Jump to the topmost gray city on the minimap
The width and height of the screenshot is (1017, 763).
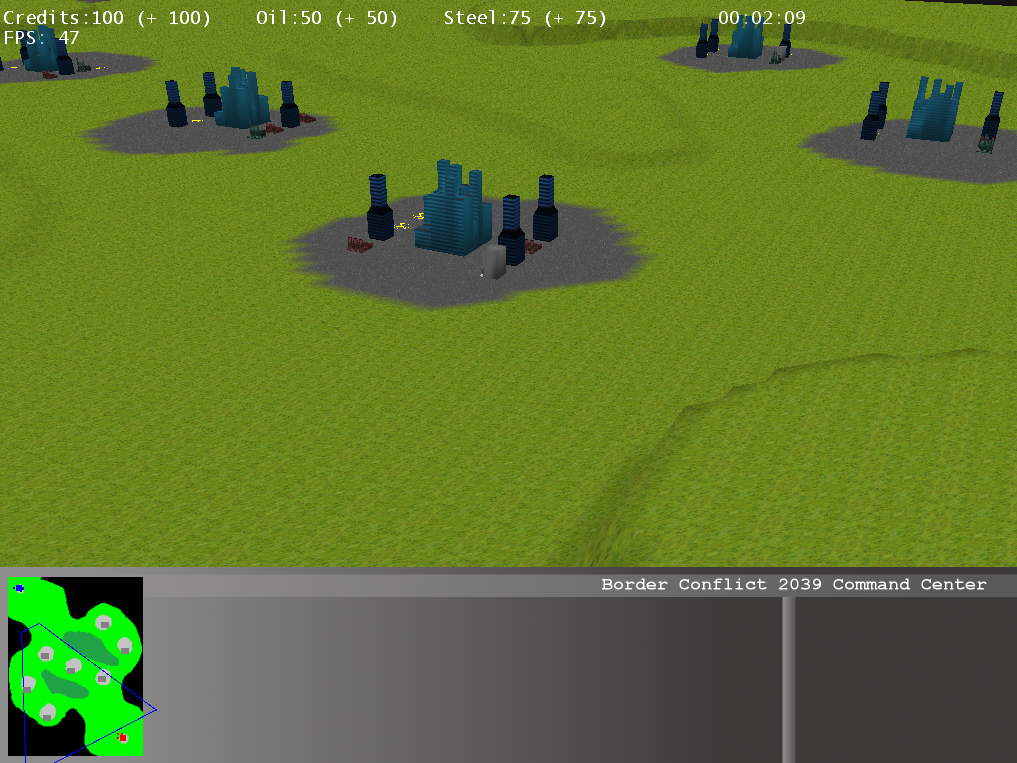[103, 624]
